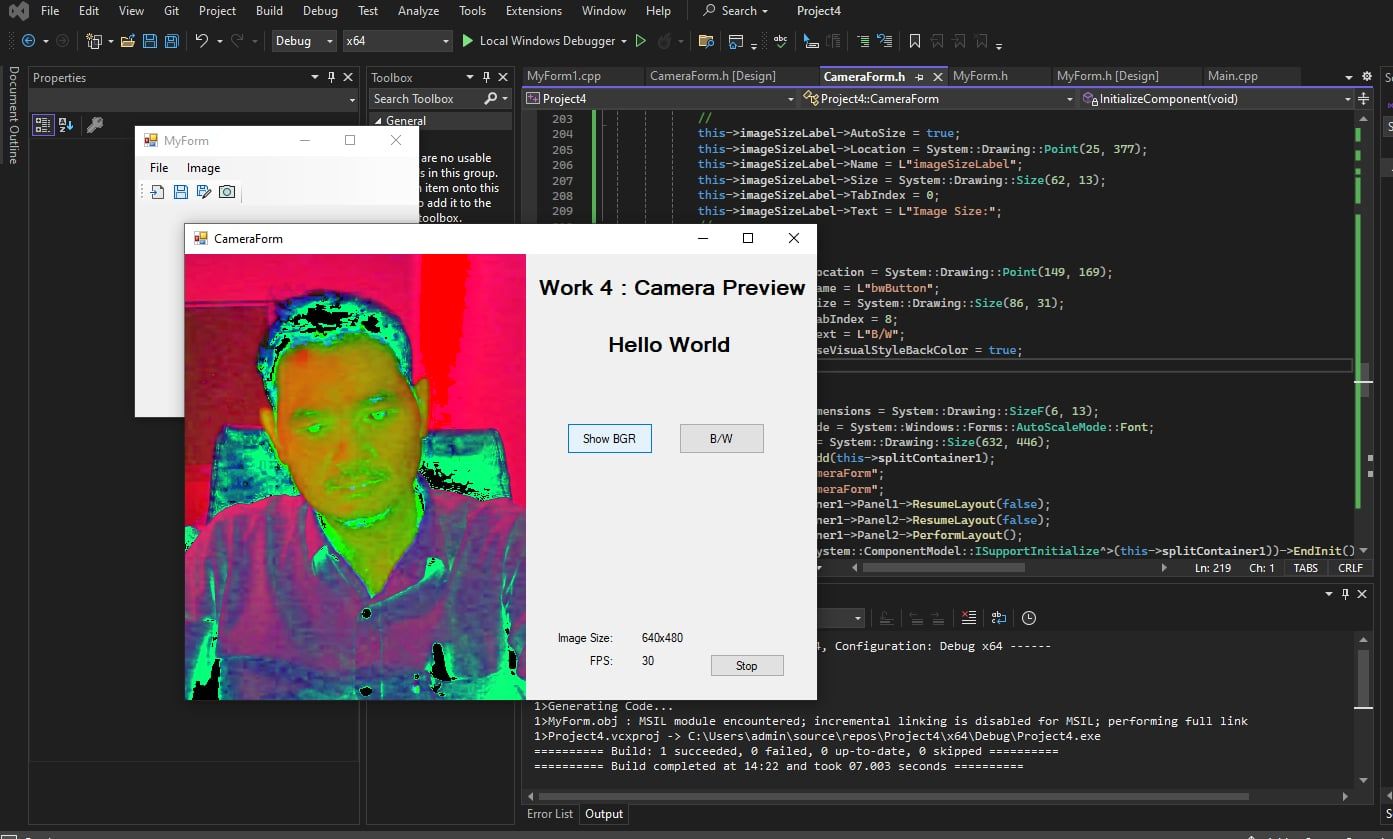Click the Ln: 219 line indicator
Viewport: 1393px width, 839px height.
(1215, 568)
